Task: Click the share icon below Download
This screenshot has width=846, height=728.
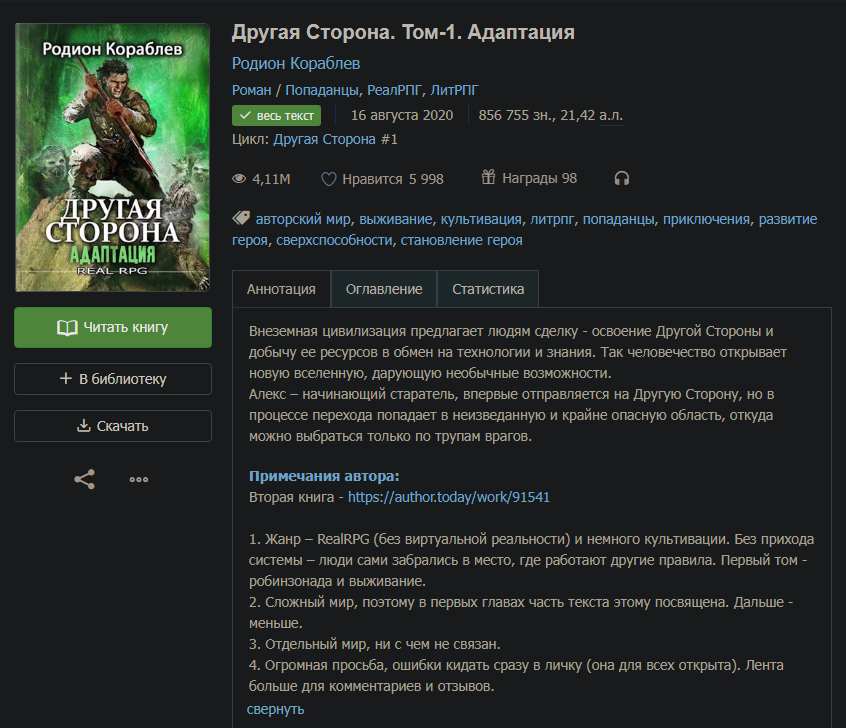Action: click(x=85, y=479)
